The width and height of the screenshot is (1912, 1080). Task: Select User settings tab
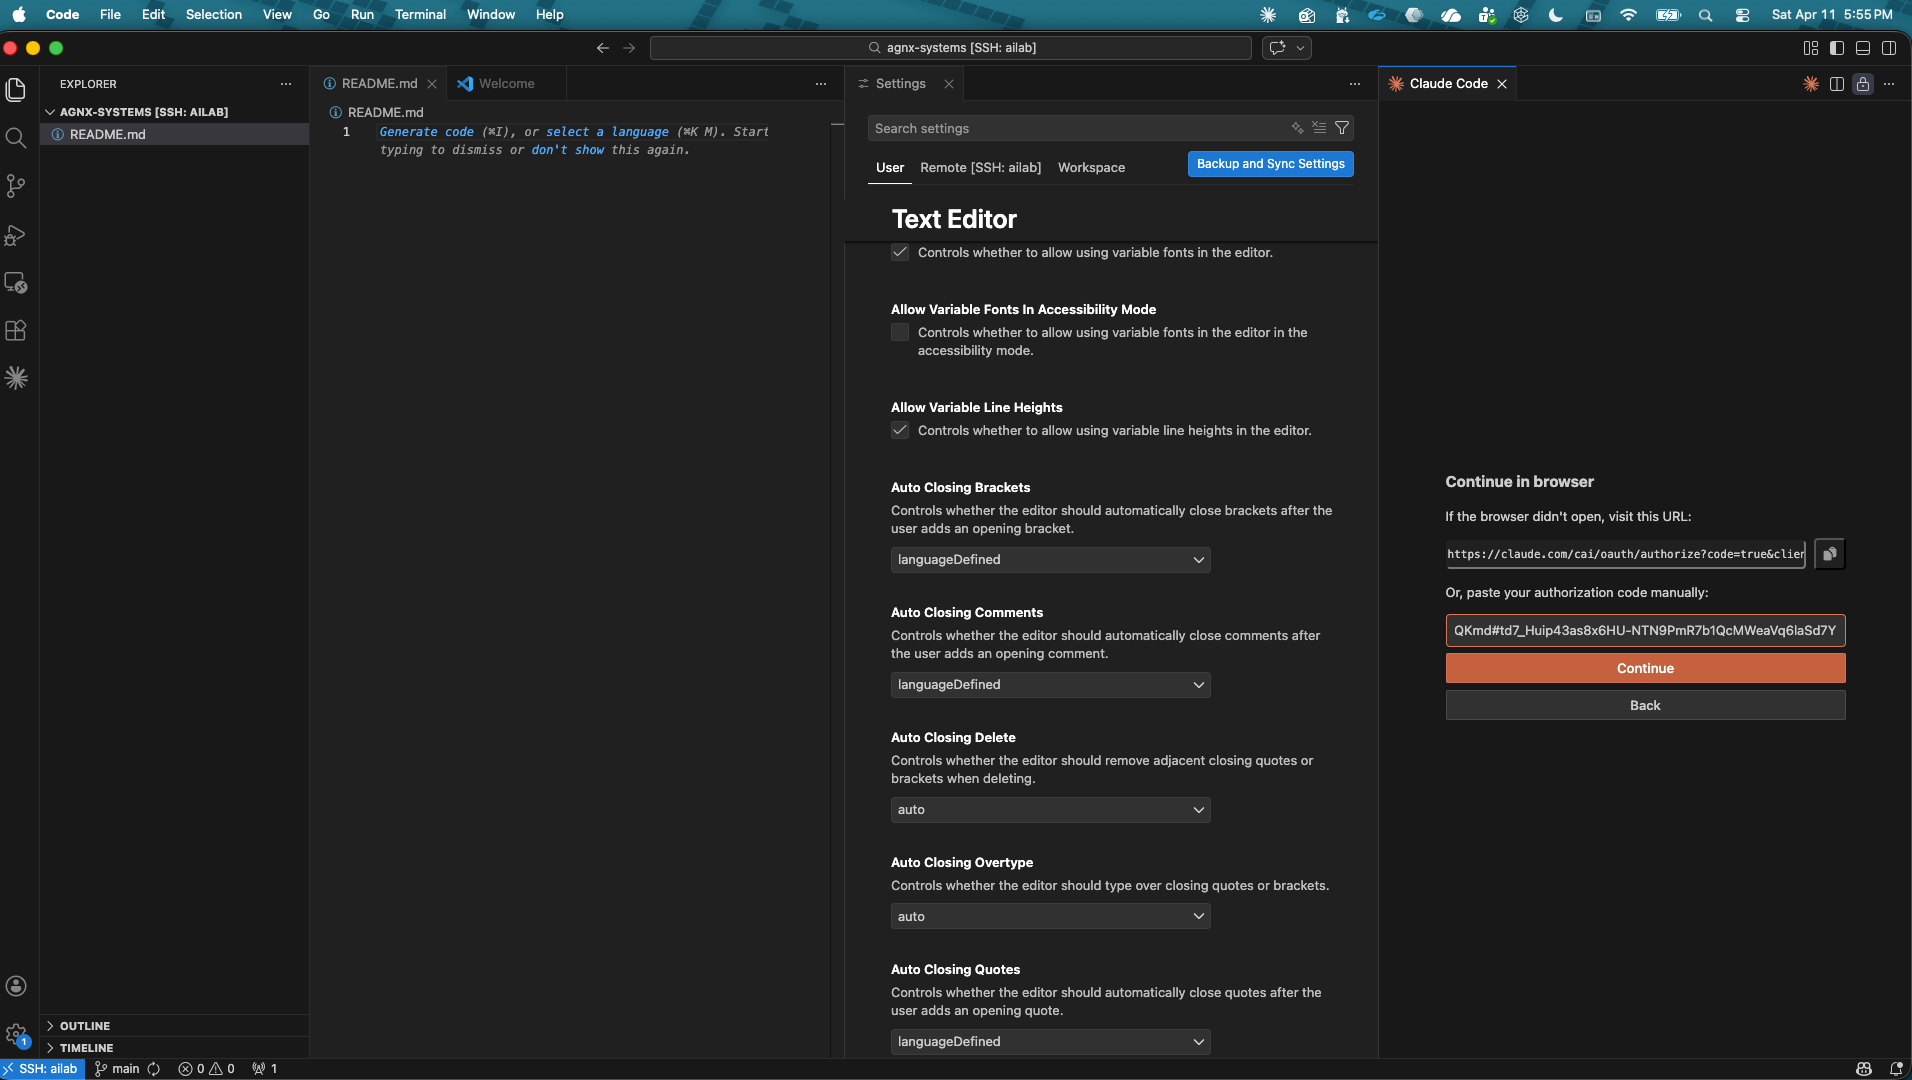pos(890,168)
